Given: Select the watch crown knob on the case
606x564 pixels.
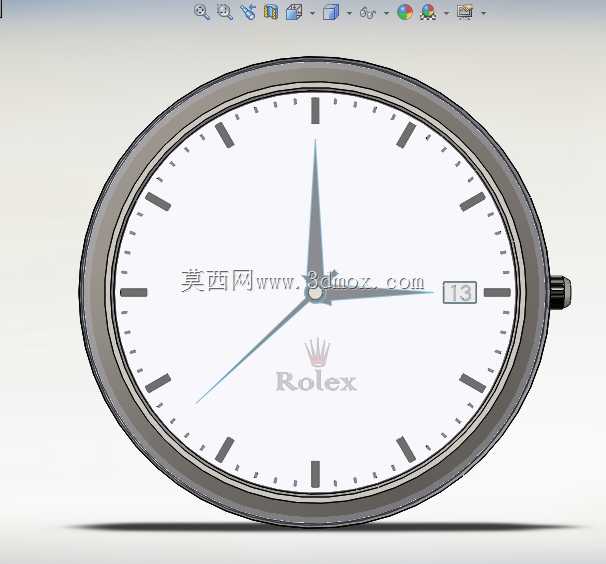Looking at the screenshot, I should [560, 292].
